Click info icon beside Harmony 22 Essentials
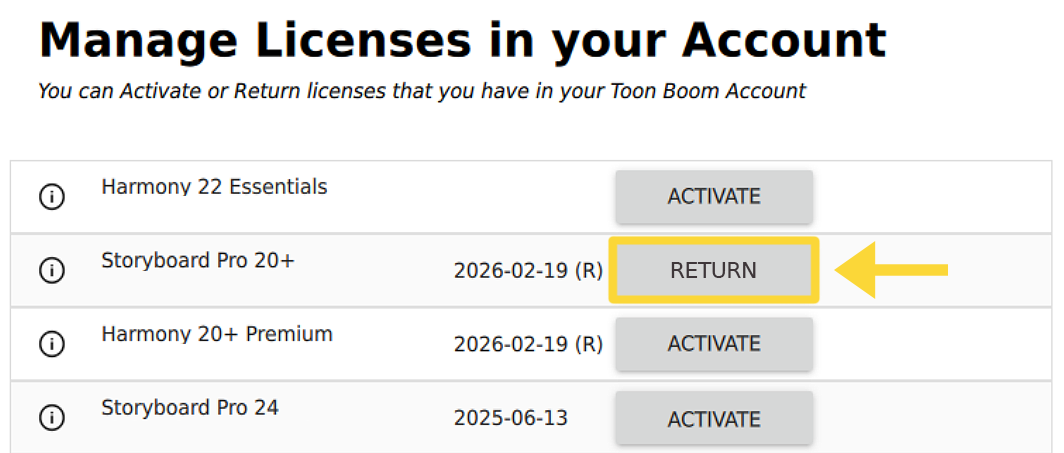The image size is (1064, 453). [x=51, y=197]
